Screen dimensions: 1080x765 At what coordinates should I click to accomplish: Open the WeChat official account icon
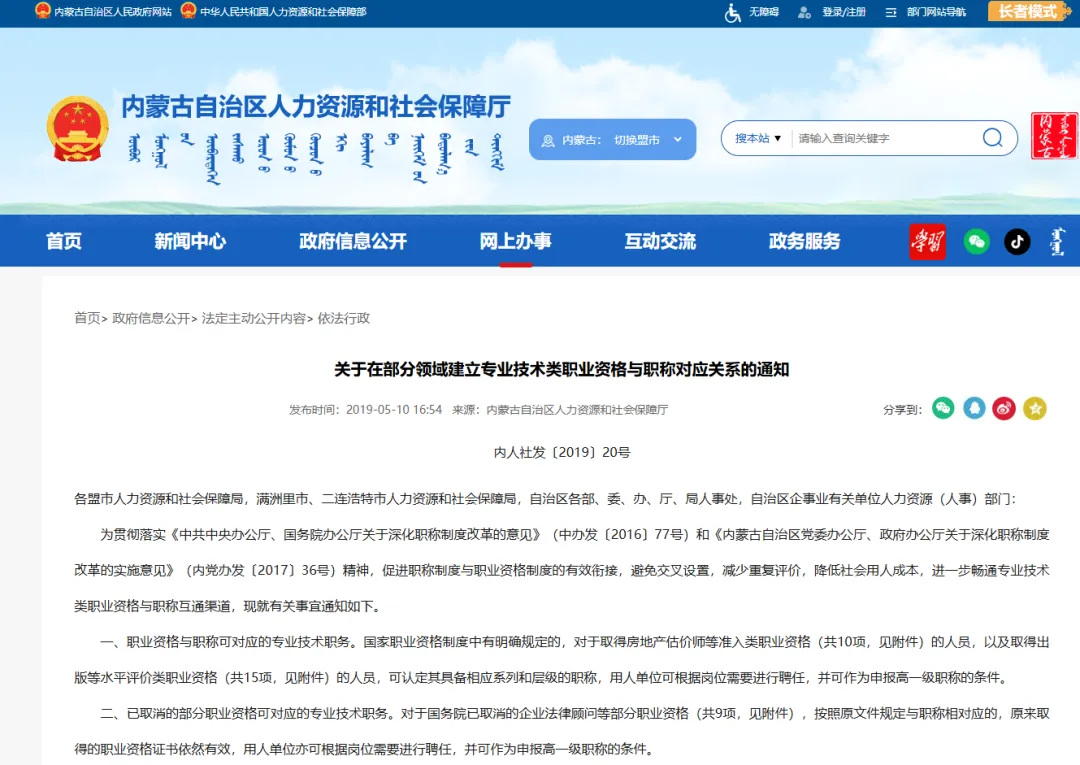tap(977, 241)
